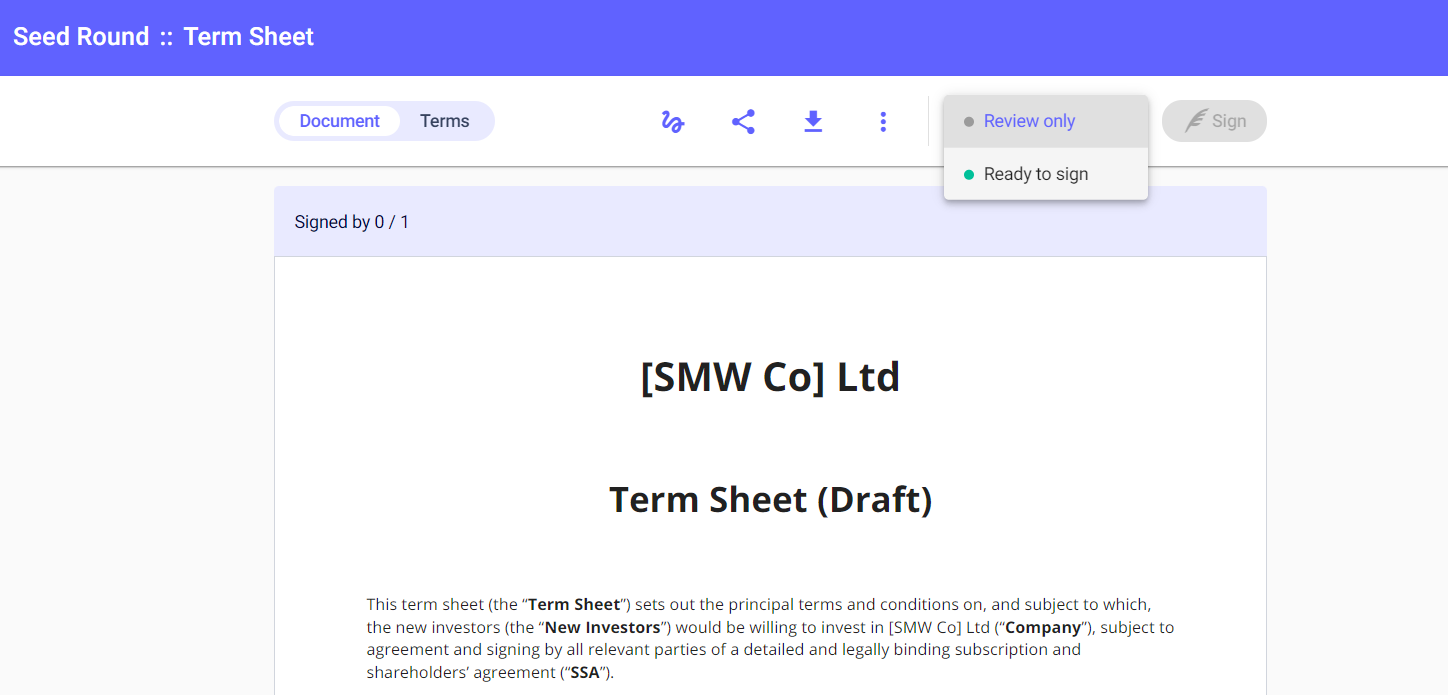The image size is (1448, 695).
Task: Click the [SMW Co] Ltd heading
Action: 770,377
